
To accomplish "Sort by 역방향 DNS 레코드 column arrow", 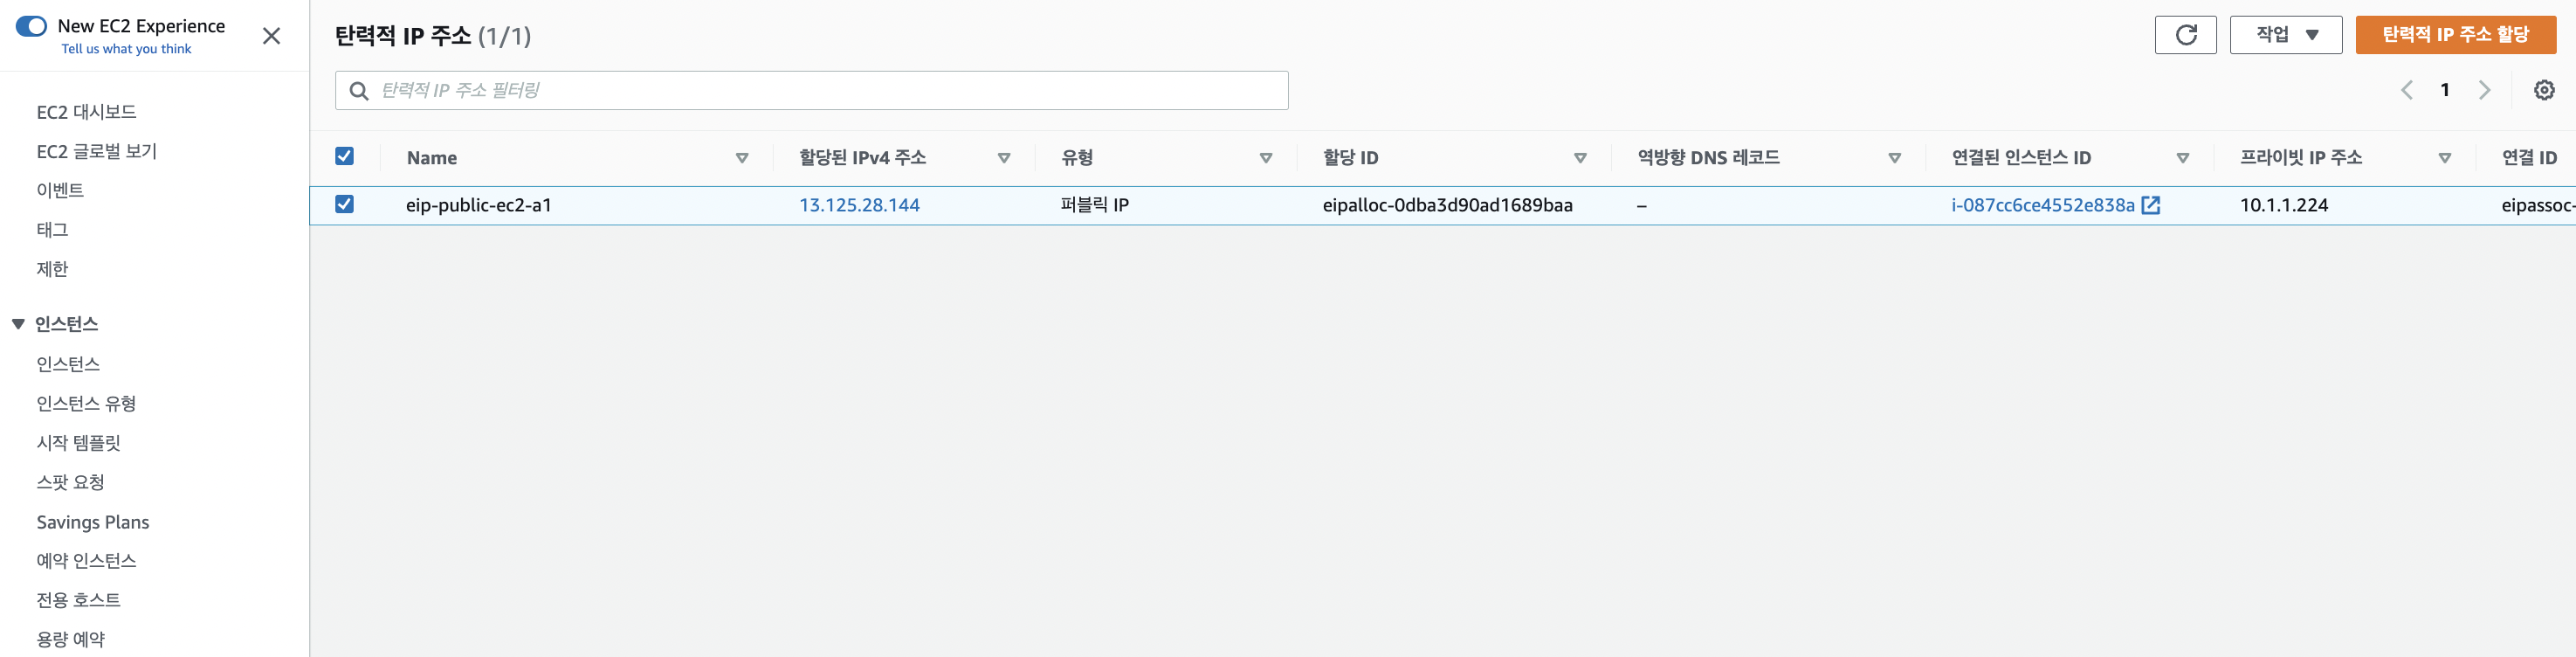I will click(x=1894, y=158).
